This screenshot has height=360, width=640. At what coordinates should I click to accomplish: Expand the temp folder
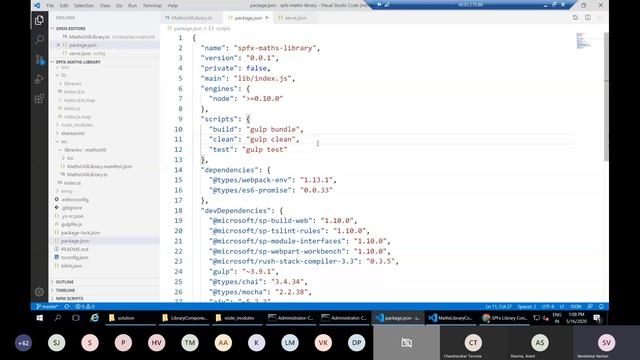click(x=67, y=191)
